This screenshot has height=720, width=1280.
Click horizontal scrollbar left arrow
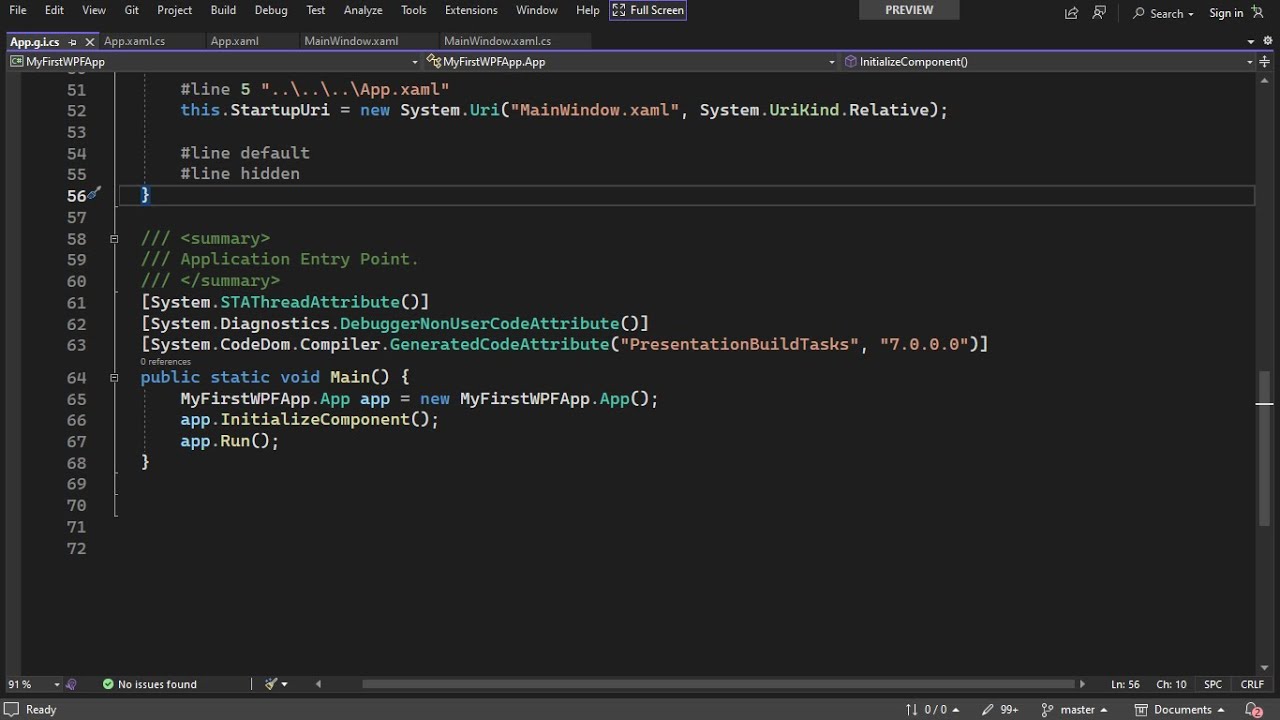click(318, 684)
